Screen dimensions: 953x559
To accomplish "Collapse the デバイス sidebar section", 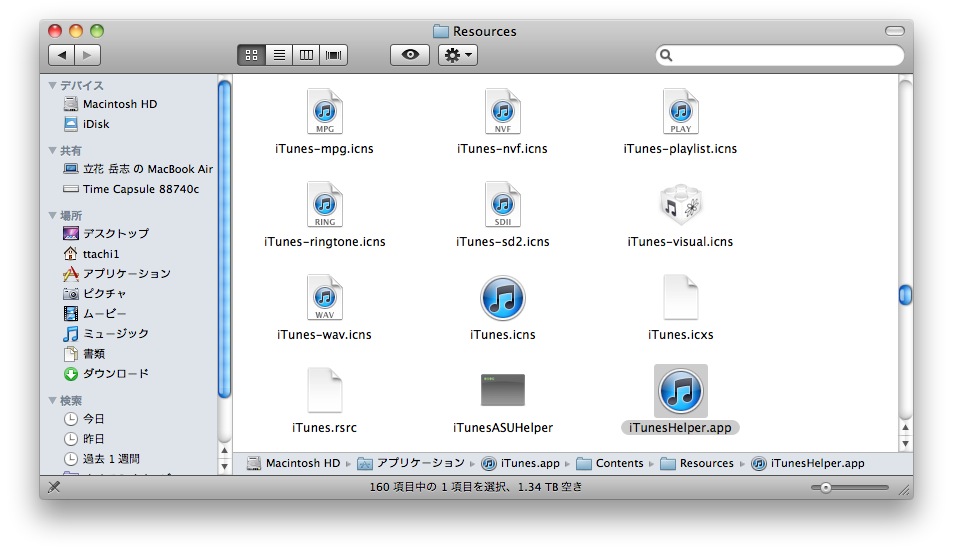I will (x=53, y=86).
